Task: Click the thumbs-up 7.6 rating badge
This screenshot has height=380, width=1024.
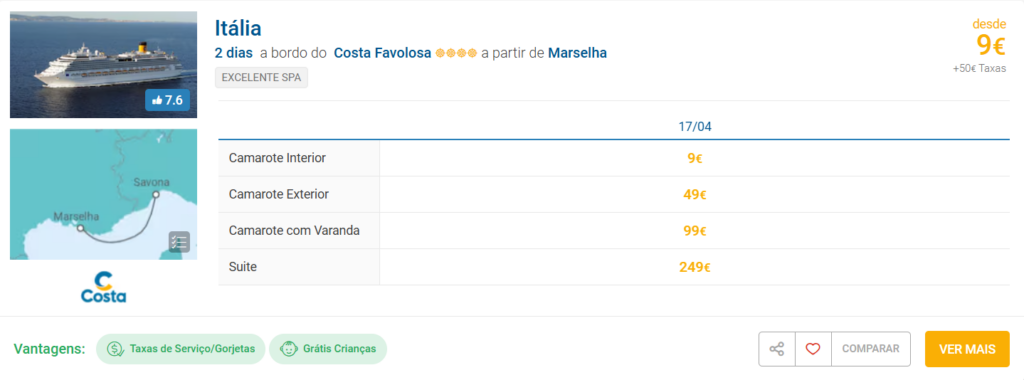Action: click(167, 100)
